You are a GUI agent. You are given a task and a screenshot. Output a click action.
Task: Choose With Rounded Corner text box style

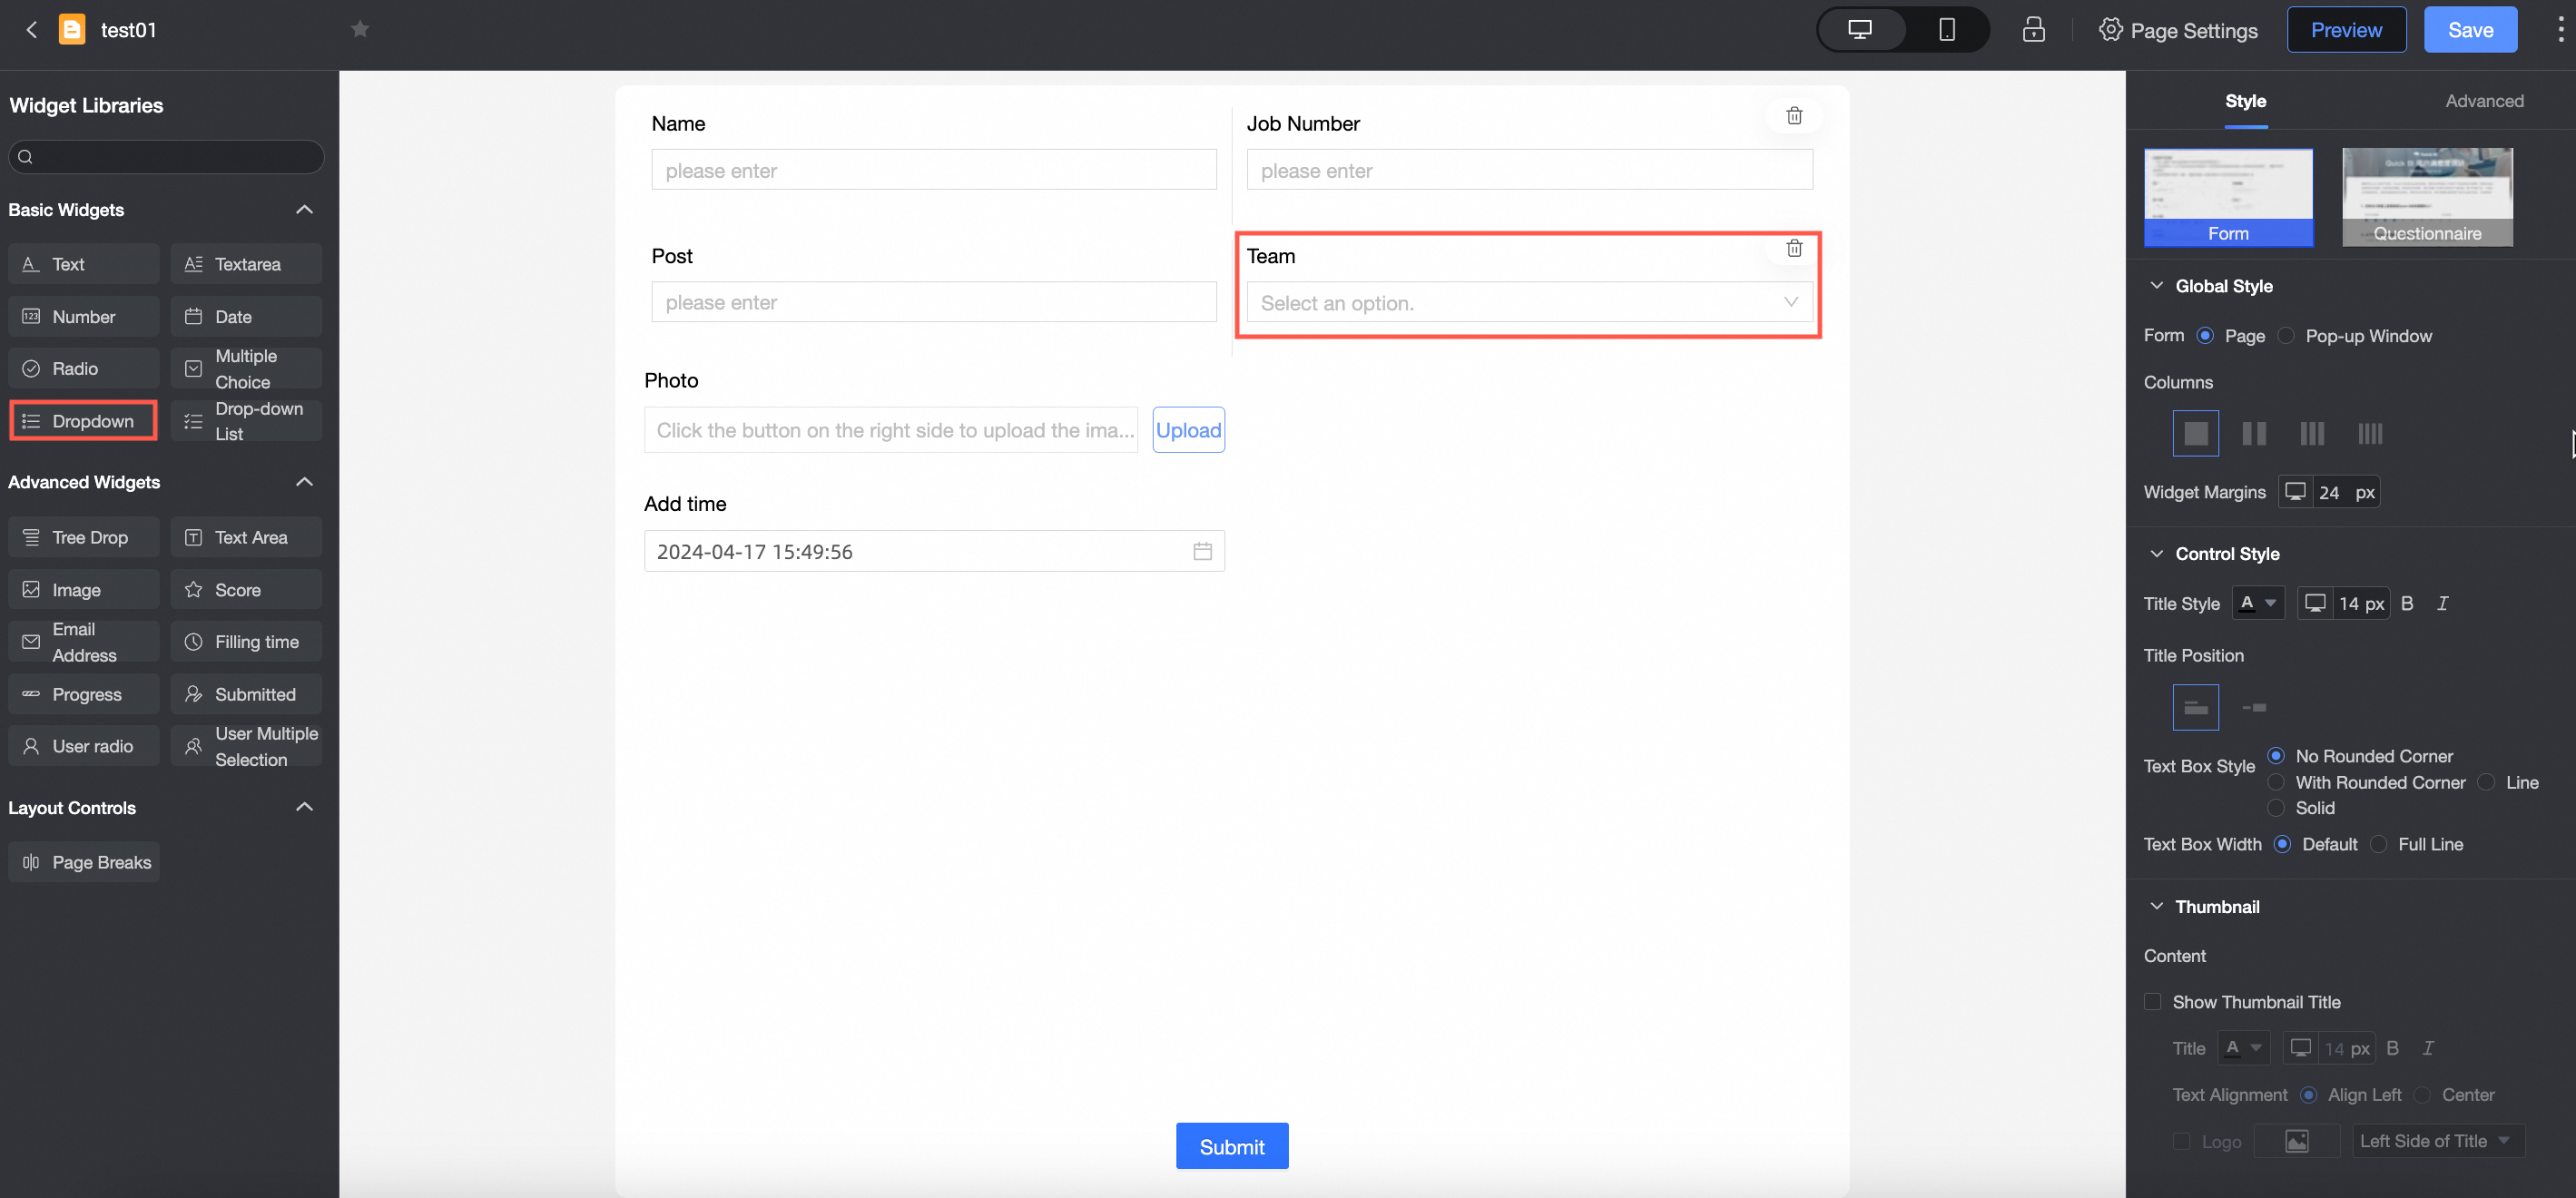click(x=2276, y=782)
